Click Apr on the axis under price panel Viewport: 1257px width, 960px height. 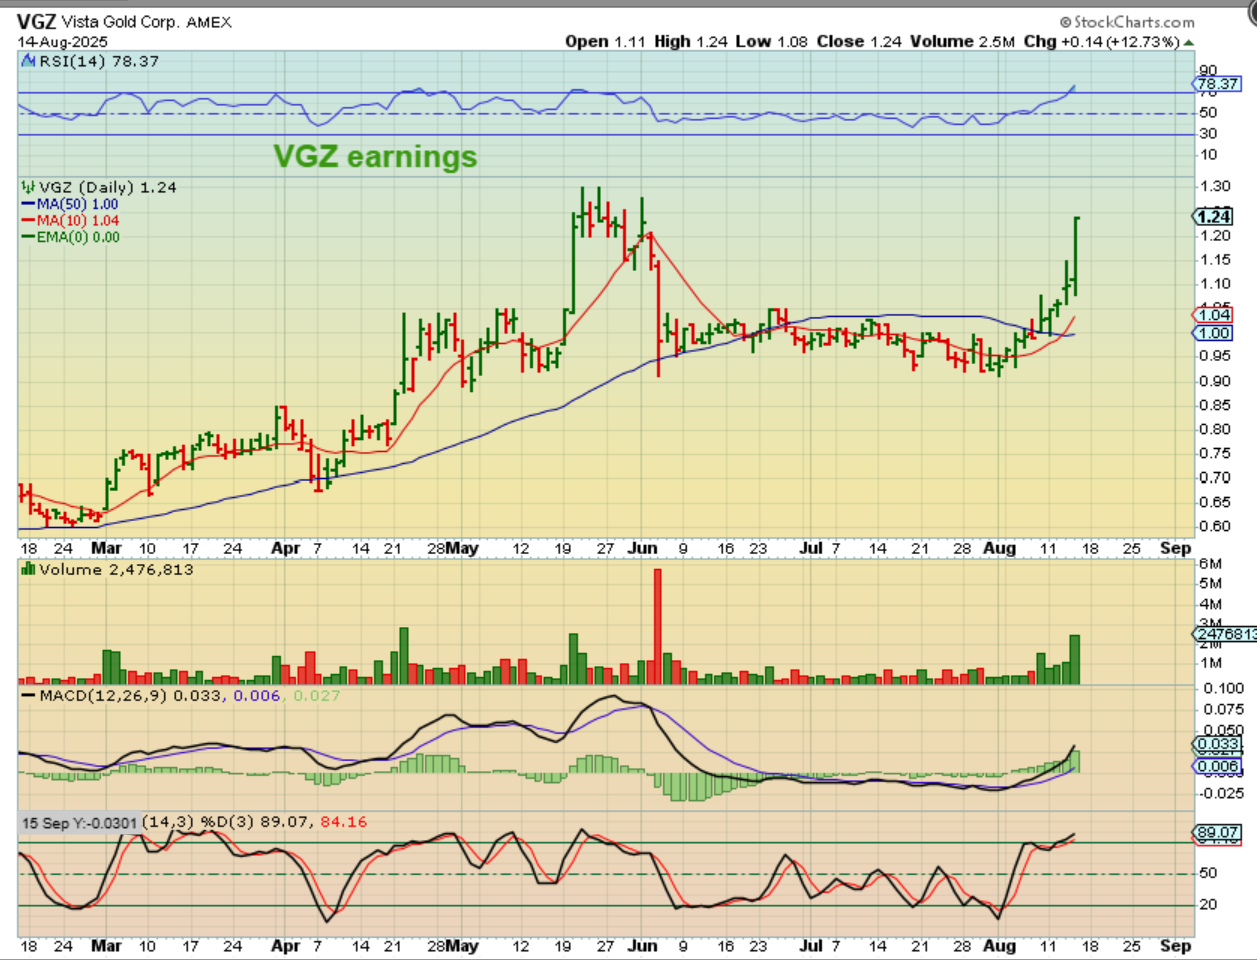coord(286,548)
